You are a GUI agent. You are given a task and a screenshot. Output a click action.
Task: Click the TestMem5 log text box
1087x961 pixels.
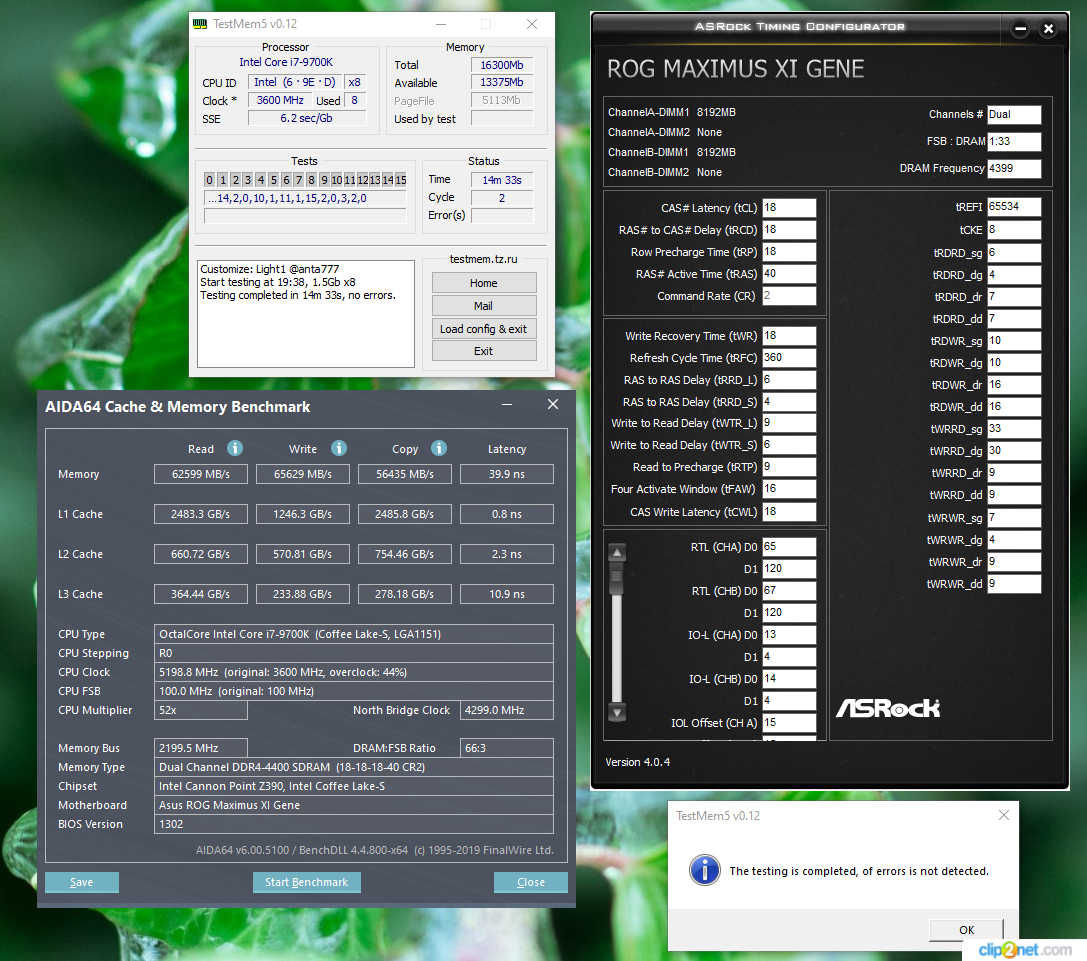[x=306, y=314]
